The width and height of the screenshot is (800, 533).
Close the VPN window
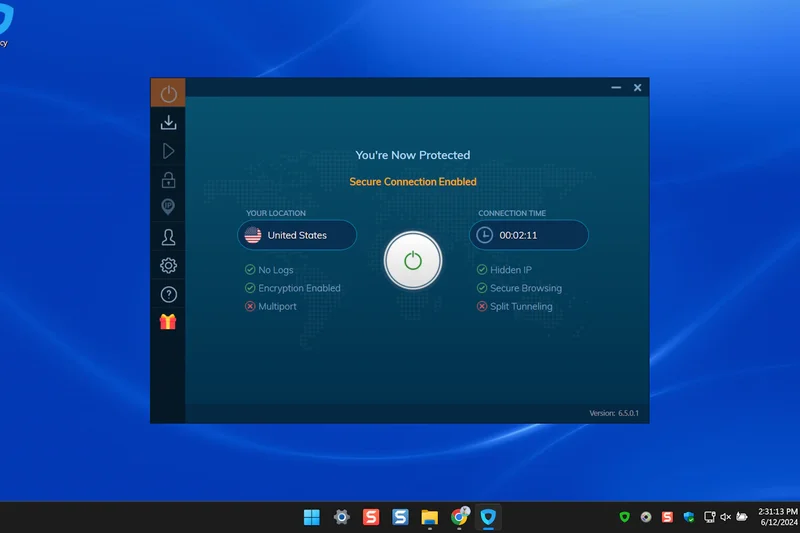coord(637,88)
